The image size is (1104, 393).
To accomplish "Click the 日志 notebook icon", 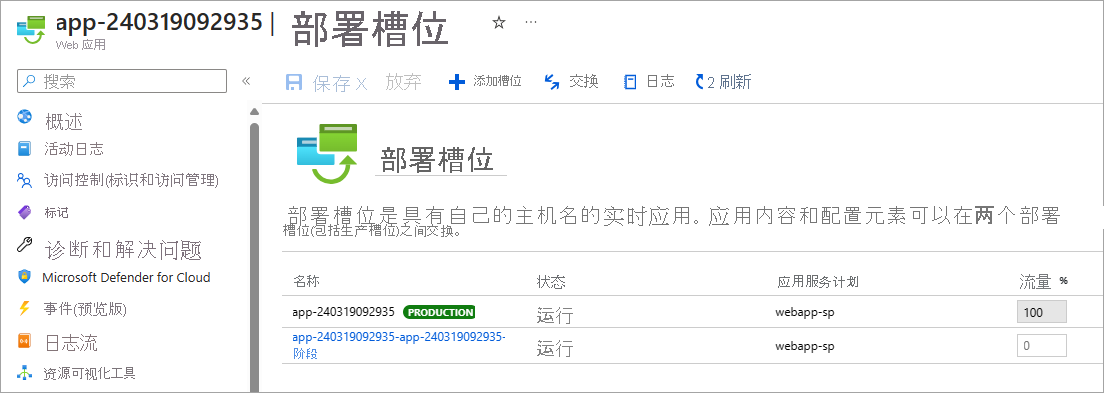I will coord(630,82).
